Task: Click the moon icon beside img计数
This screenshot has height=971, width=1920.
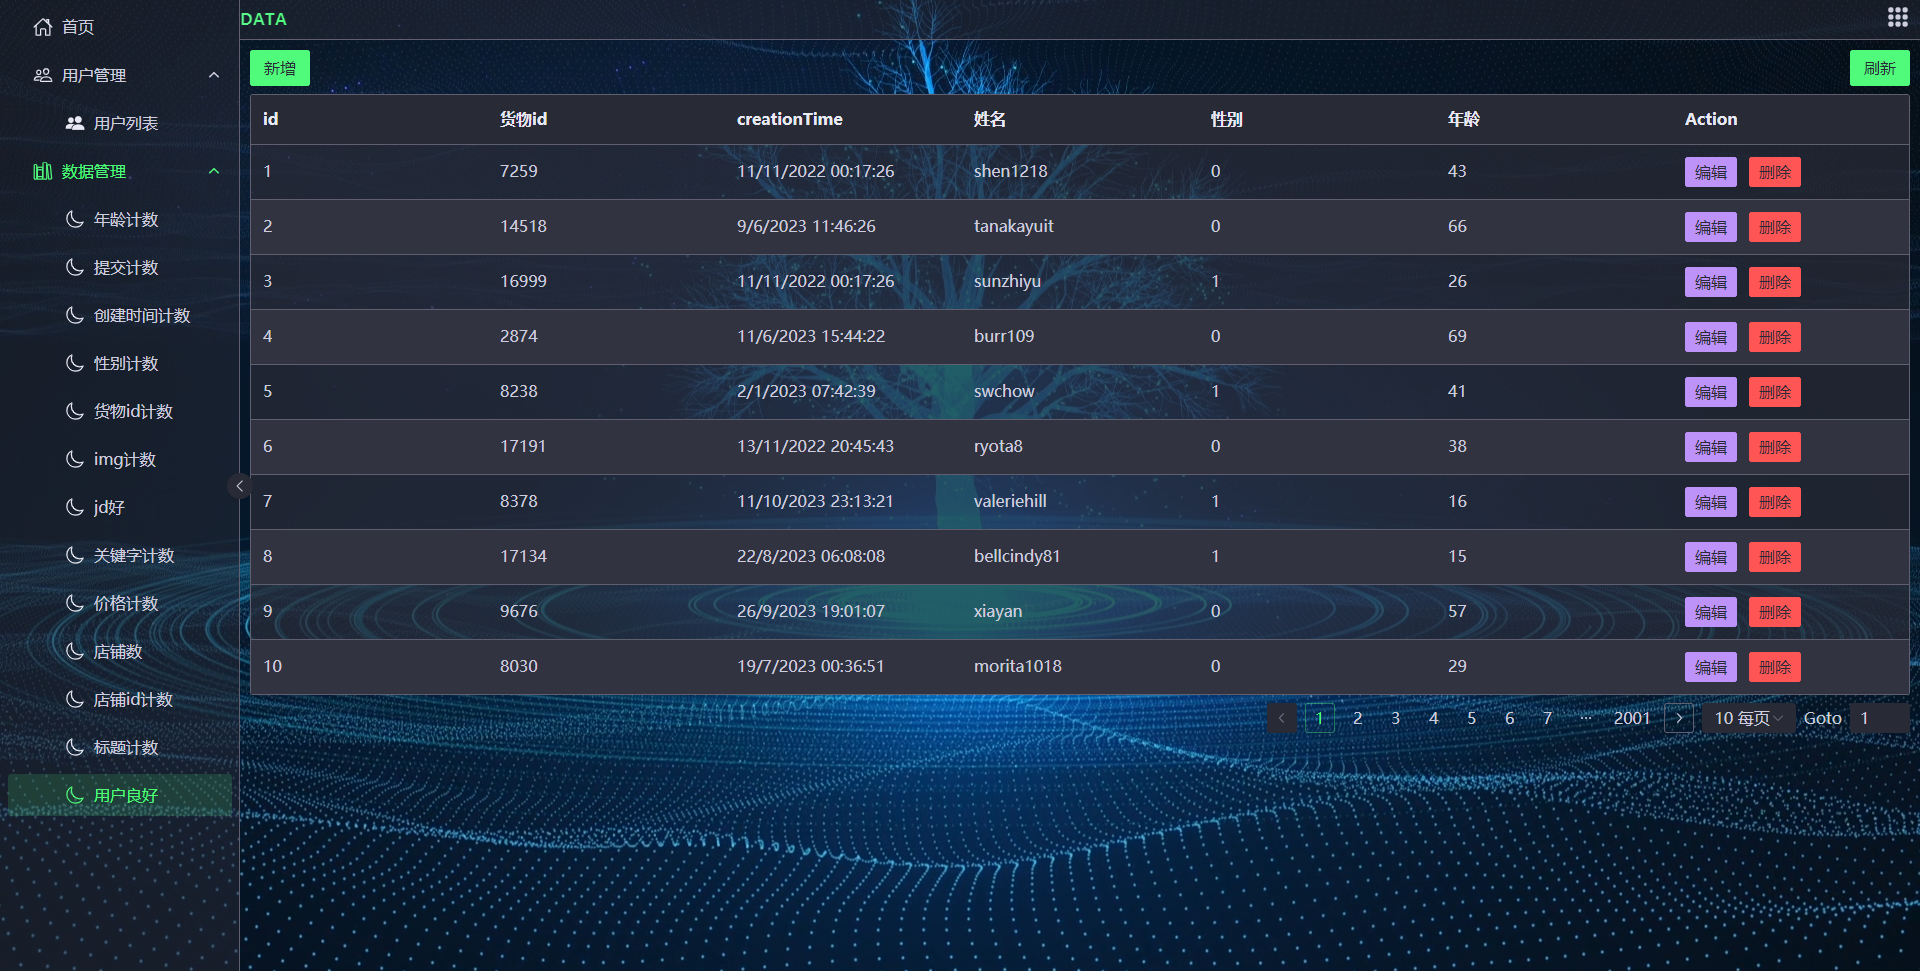Action: pos(75,459)
